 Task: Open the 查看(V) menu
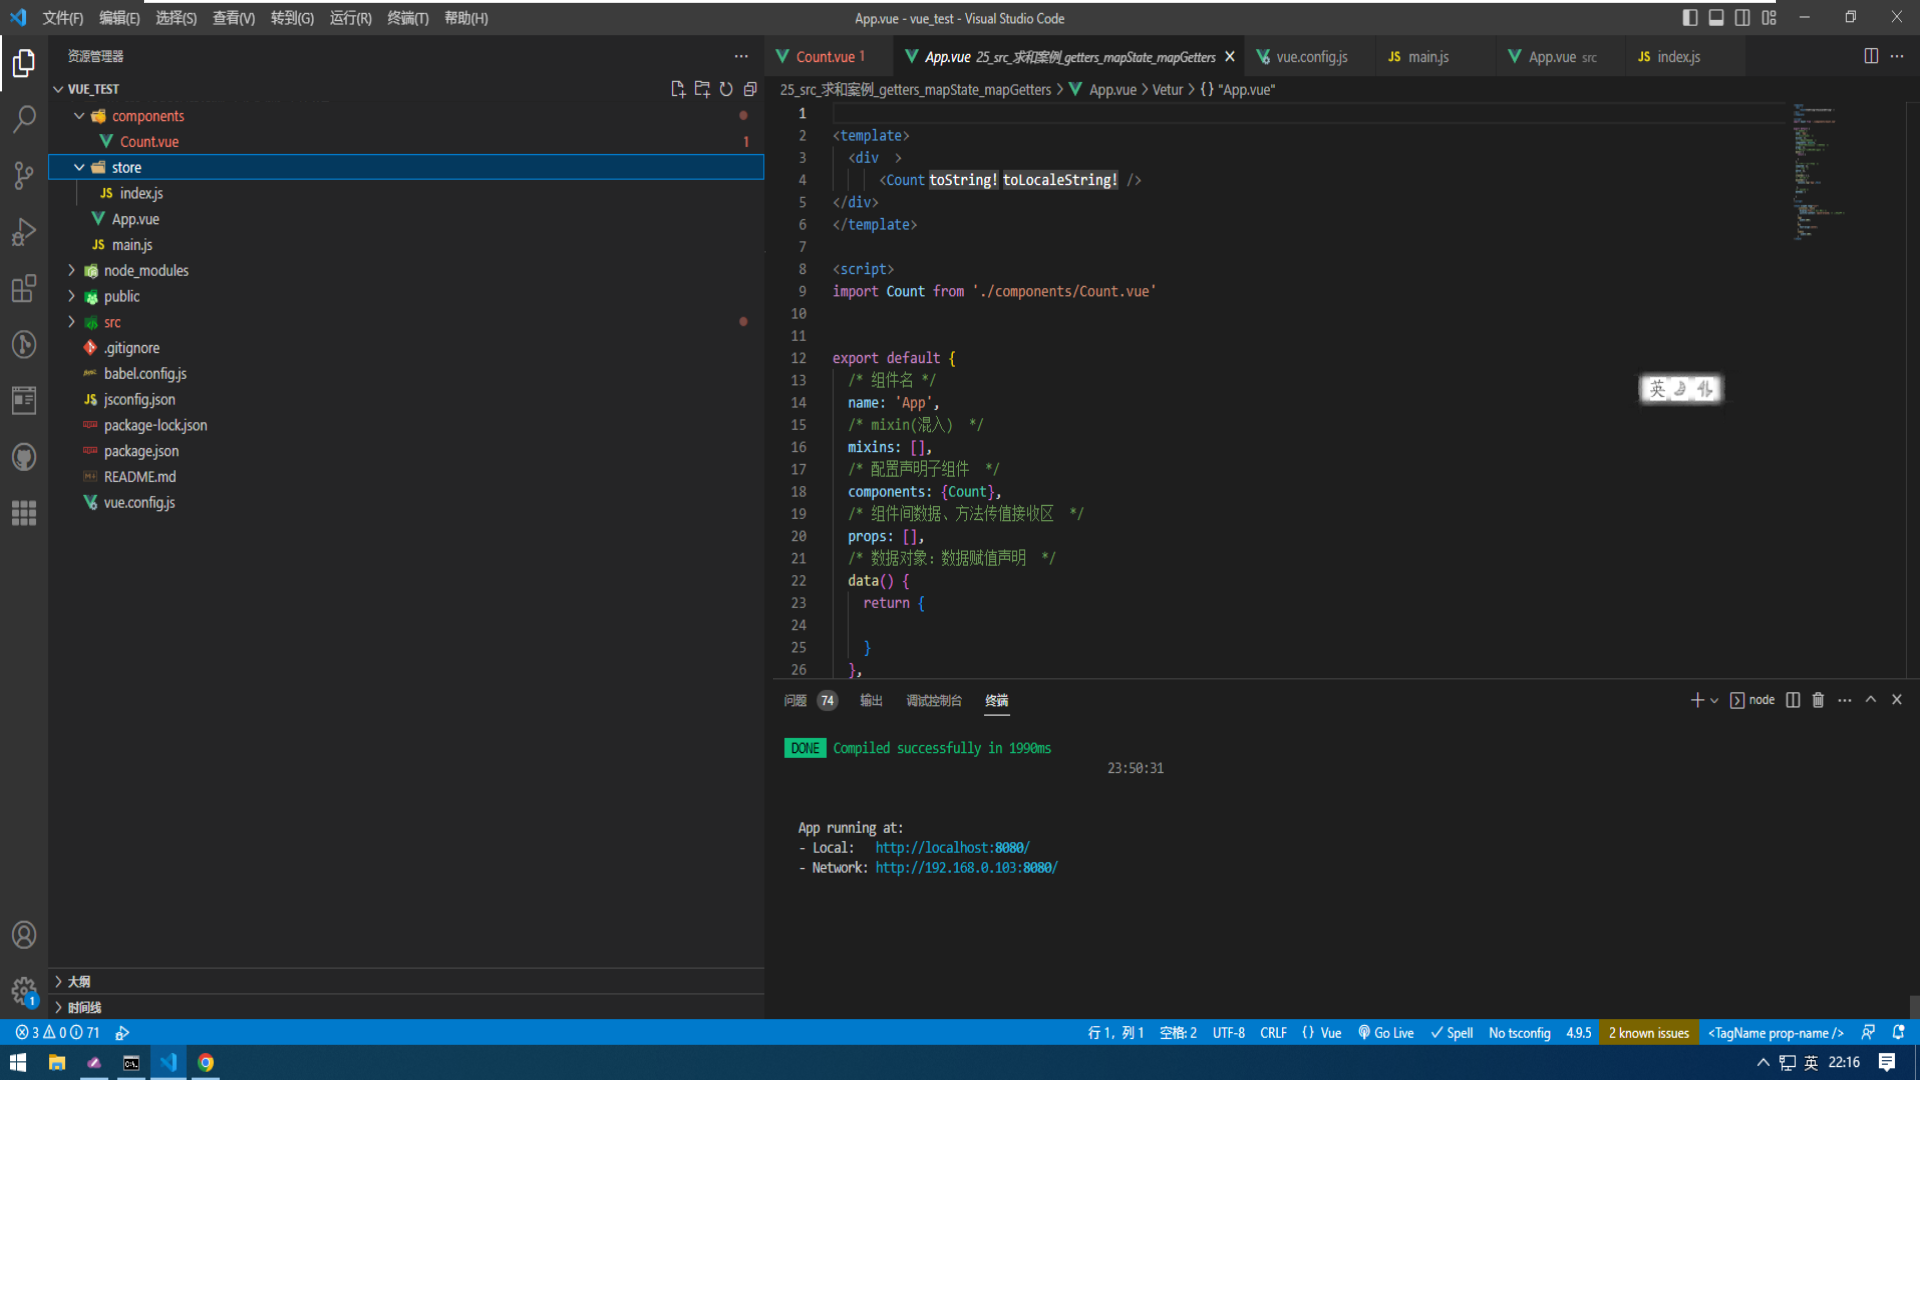[x=233, y=18]
